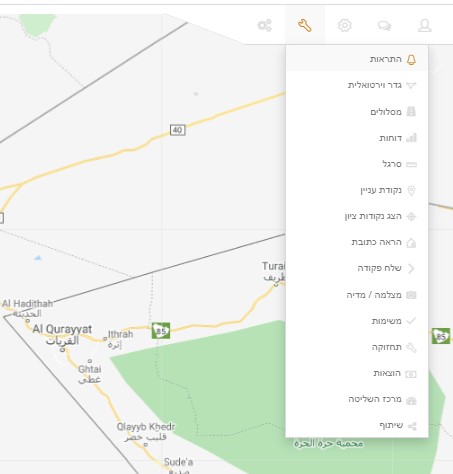Viewport: 453px width, 474px height.
Task: Open the chat bubbles icon
Action: point(384,26)
